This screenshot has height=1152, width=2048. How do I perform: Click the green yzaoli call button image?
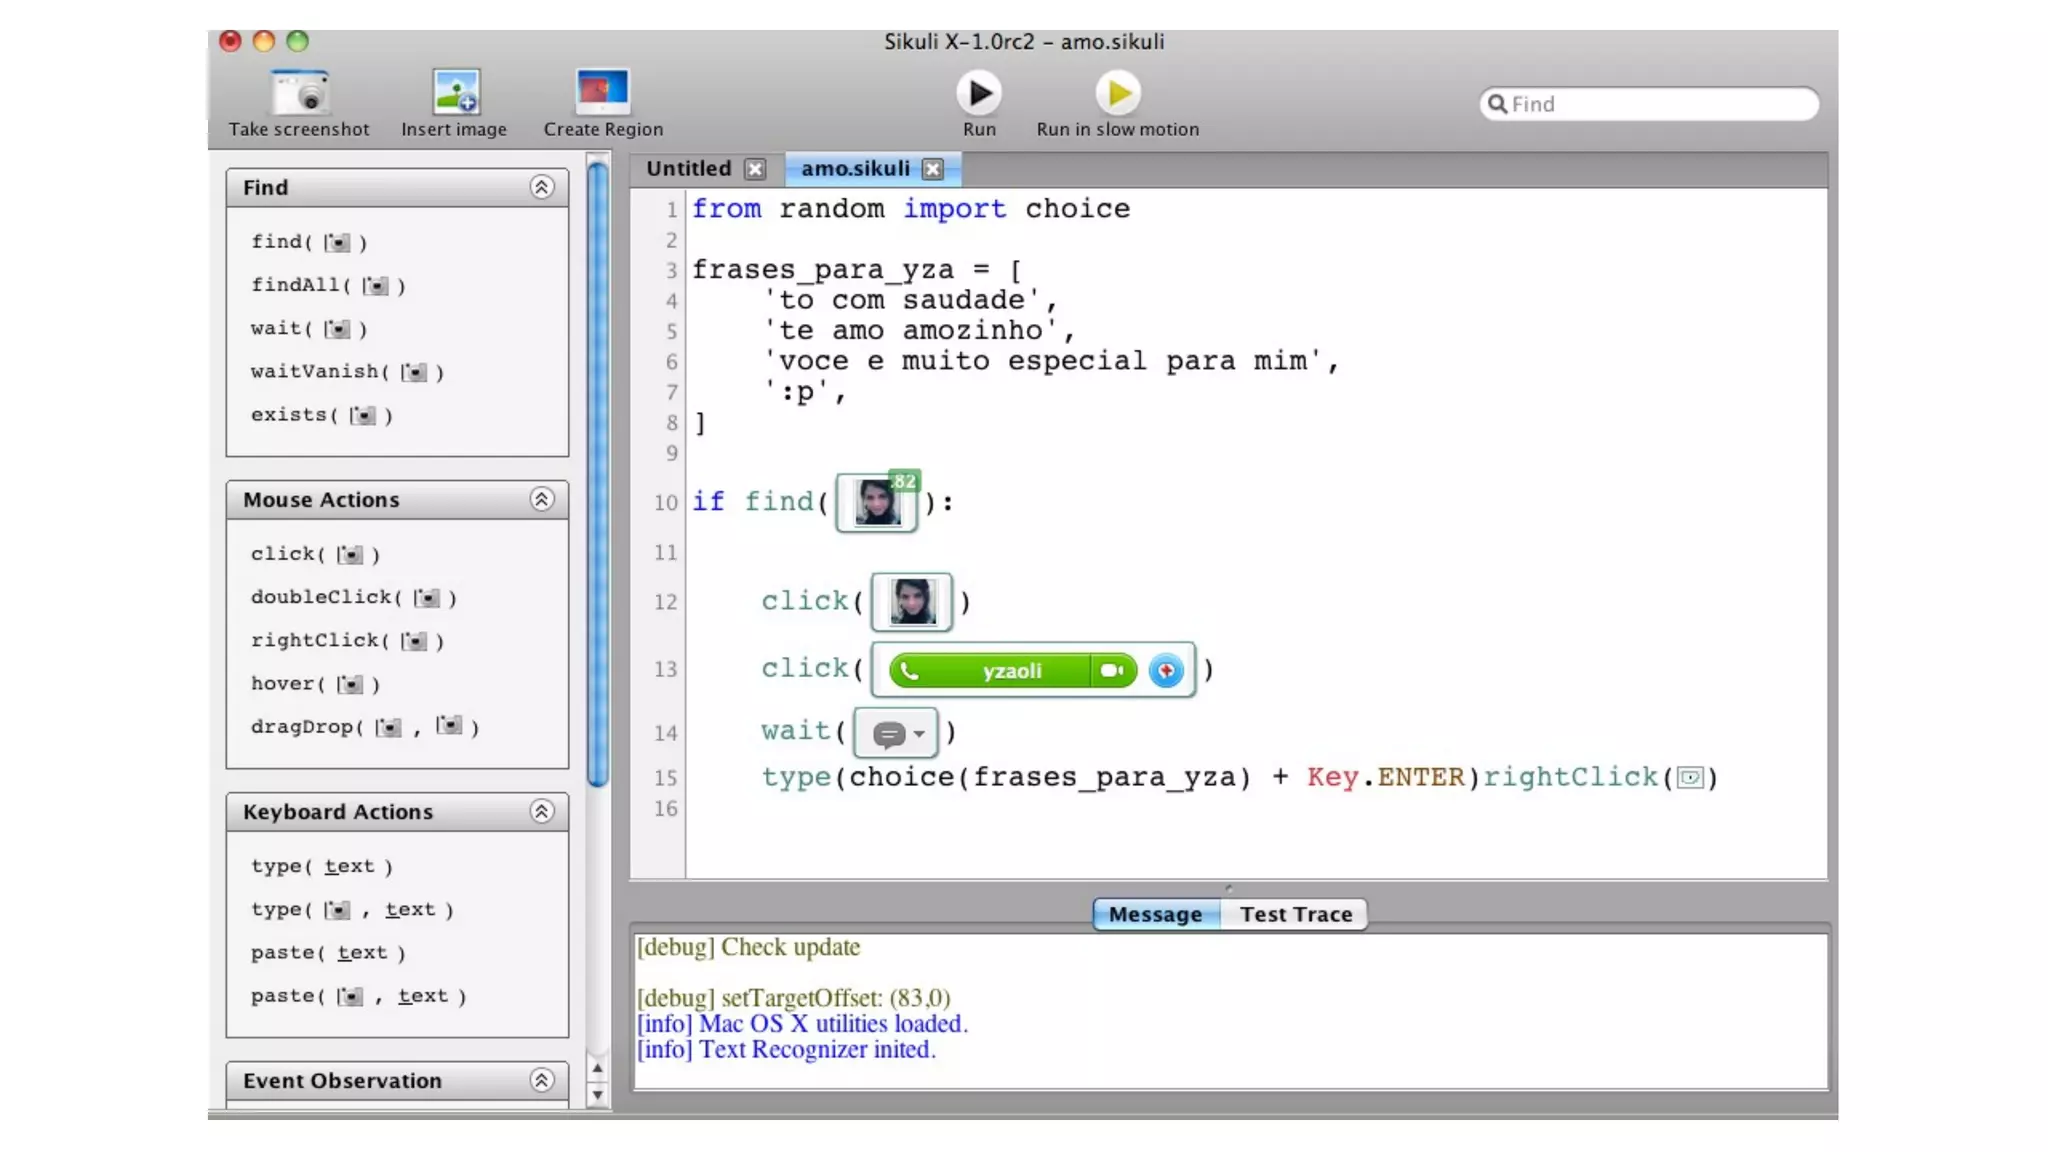click(x=1012, y=670)
